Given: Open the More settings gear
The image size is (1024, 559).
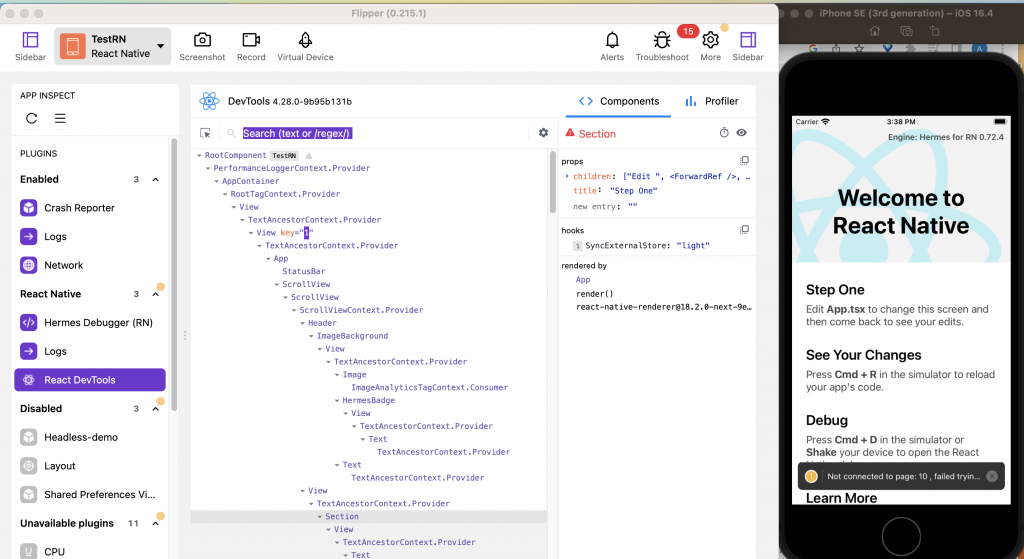Looking at the screenshot, I should point(711,40).
